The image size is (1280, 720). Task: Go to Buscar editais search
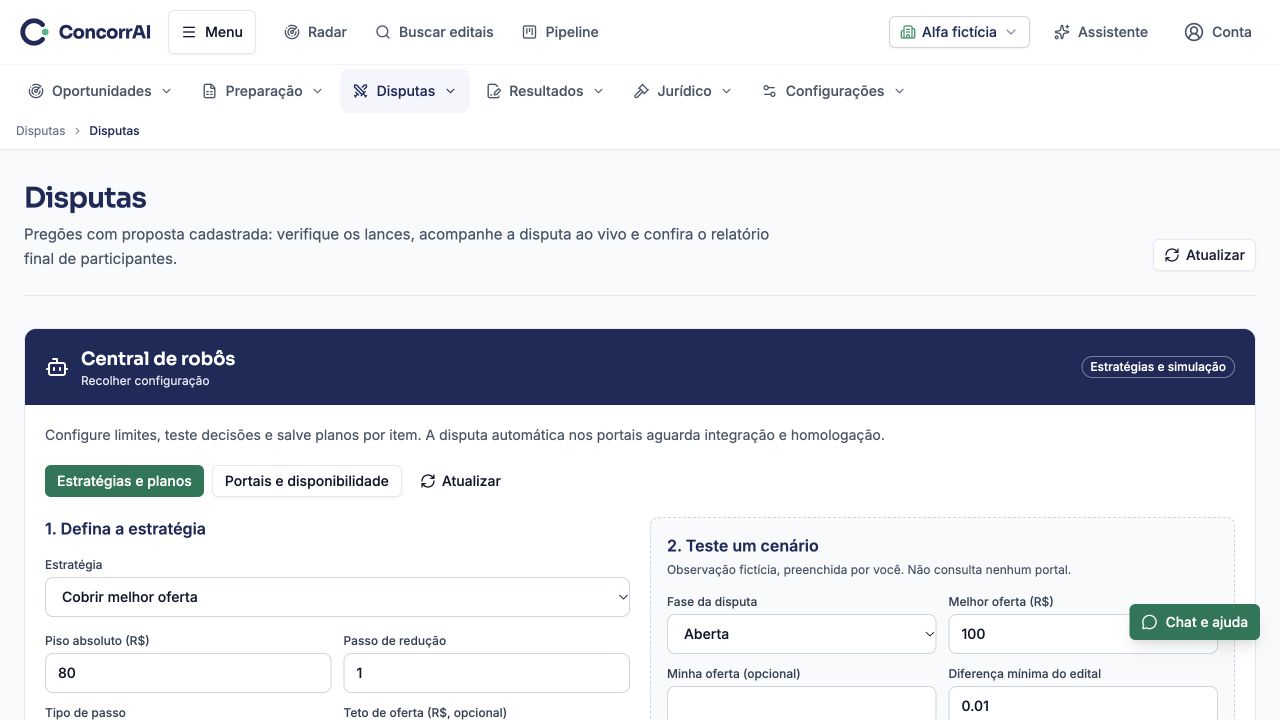(x=434, y=32)
